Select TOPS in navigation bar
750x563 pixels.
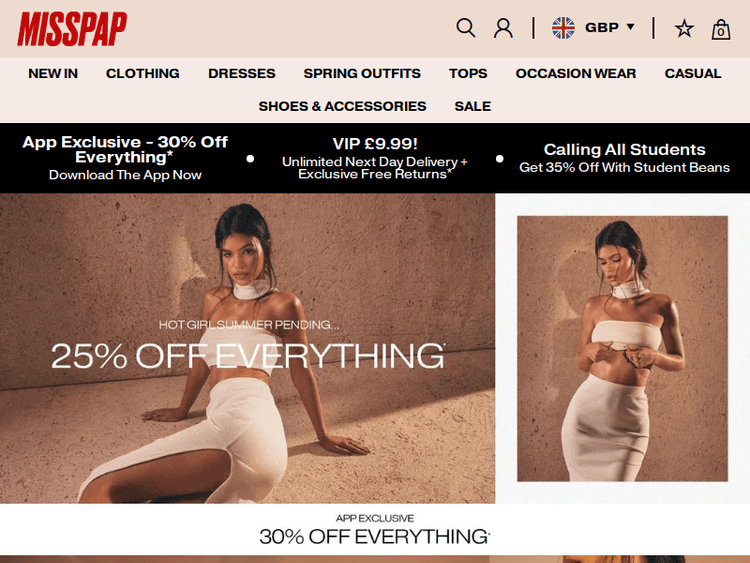coord(468,73)
